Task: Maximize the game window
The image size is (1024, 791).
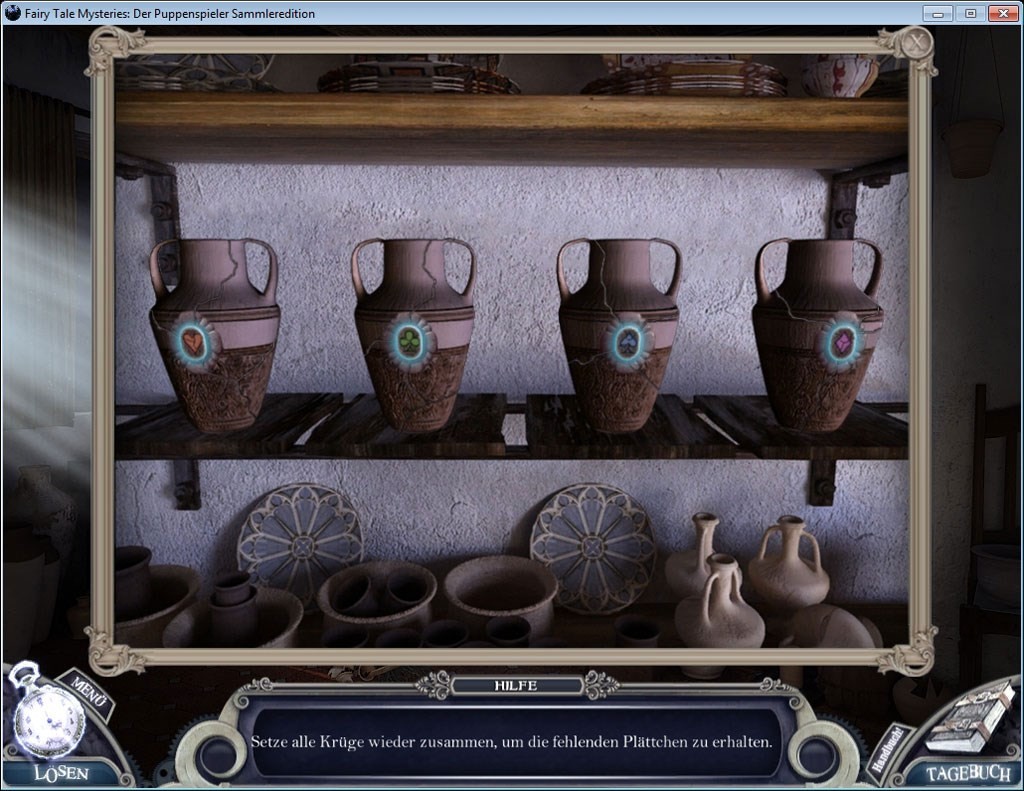Action: 970,13
